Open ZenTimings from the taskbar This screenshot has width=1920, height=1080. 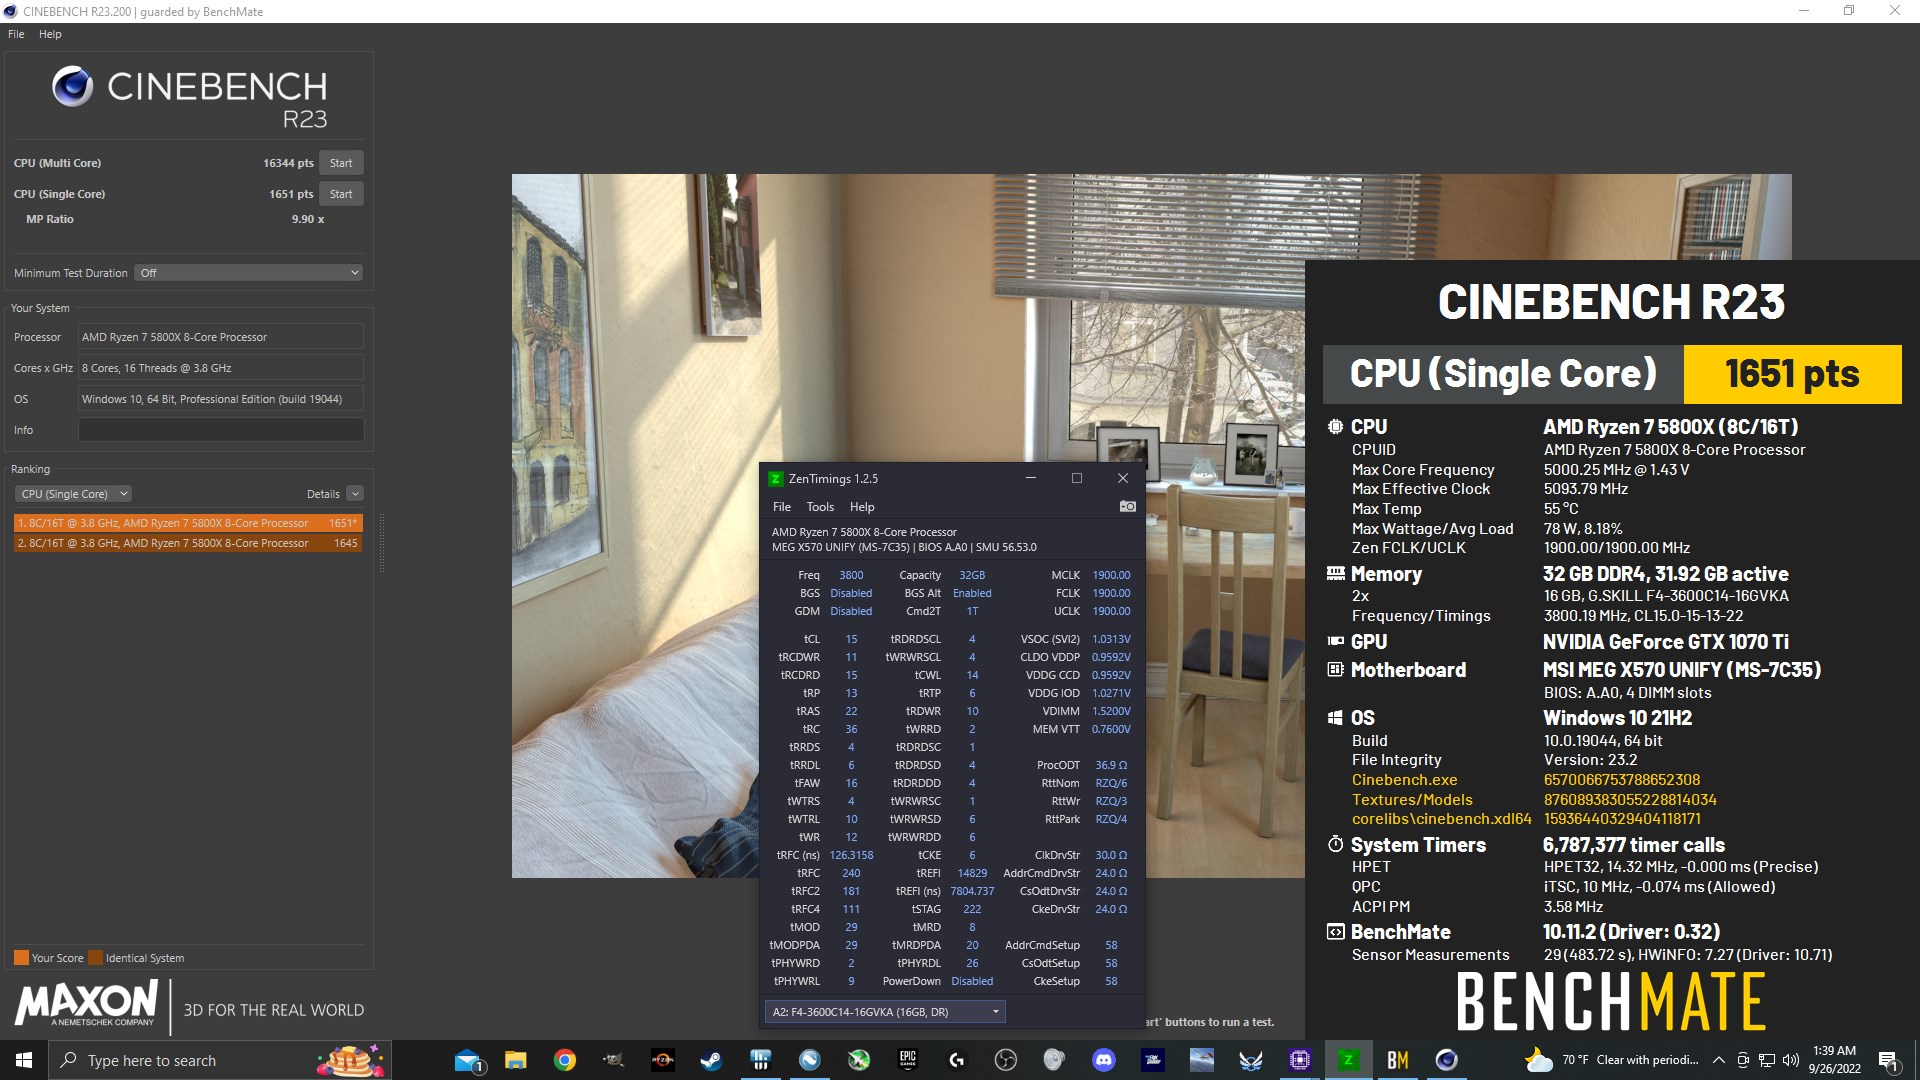[1349, 1060]
